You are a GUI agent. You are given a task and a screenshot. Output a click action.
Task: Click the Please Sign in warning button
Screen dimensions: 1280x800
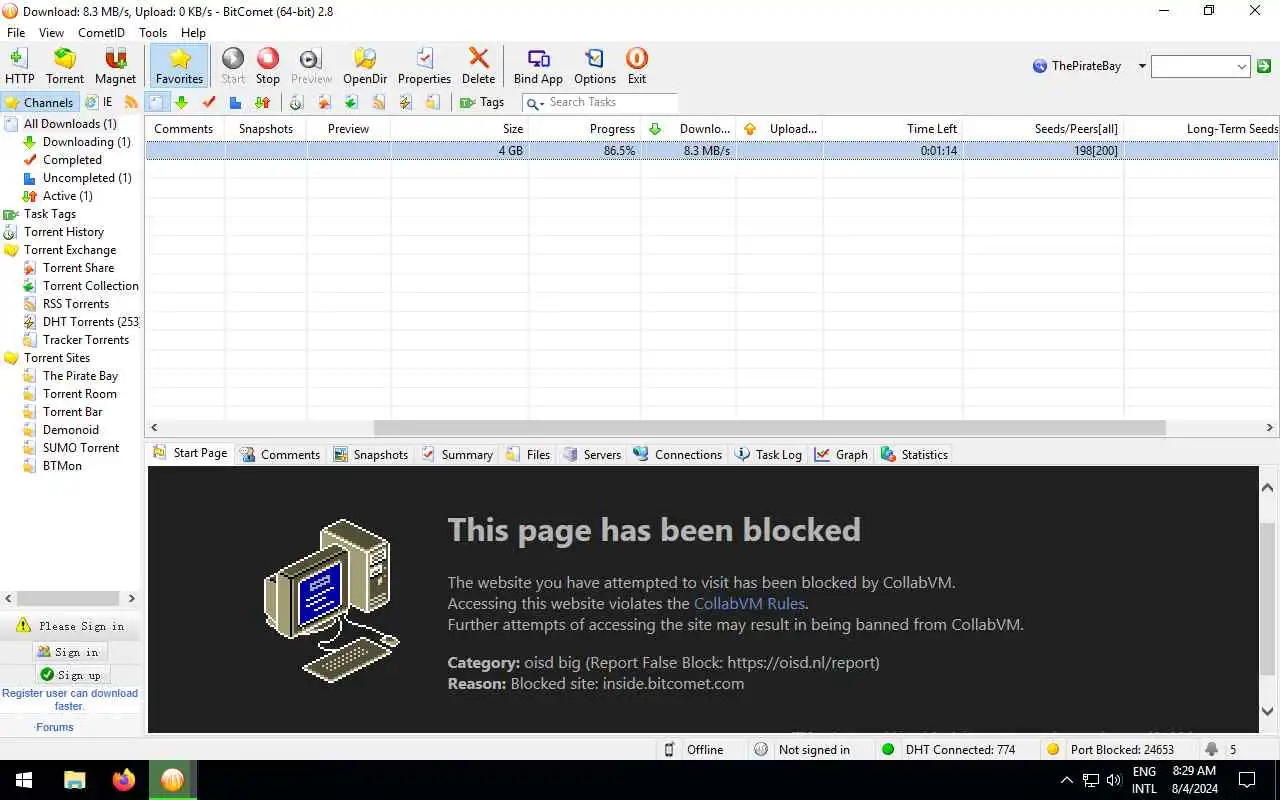point(71,626)
